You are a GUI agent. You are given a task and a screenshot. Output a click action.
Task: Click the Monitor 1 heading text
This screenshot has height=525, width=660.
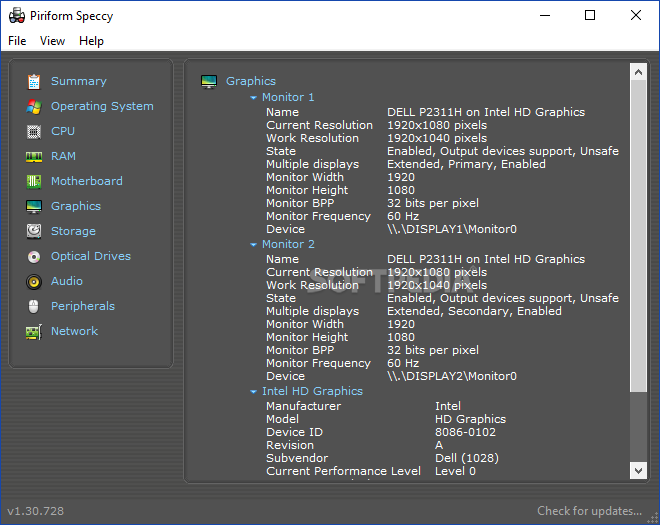pyautogui.click(x=288, y=97)
